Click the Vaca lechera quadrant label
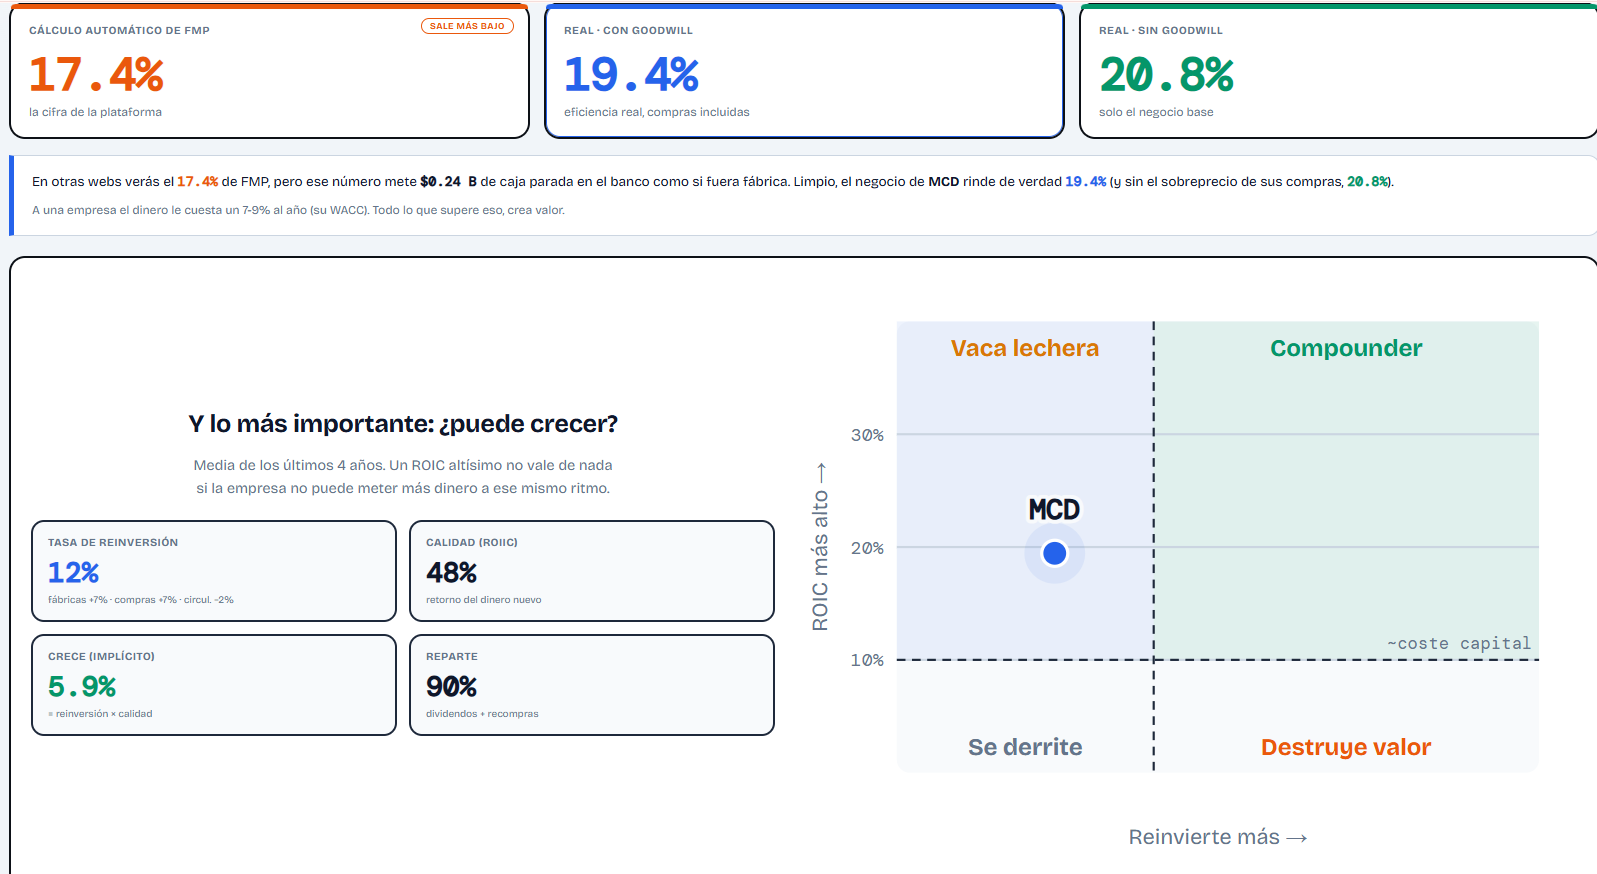The height and width of the screenshot is (874, 1597). pyautogui.click(x=1024, y=348)
